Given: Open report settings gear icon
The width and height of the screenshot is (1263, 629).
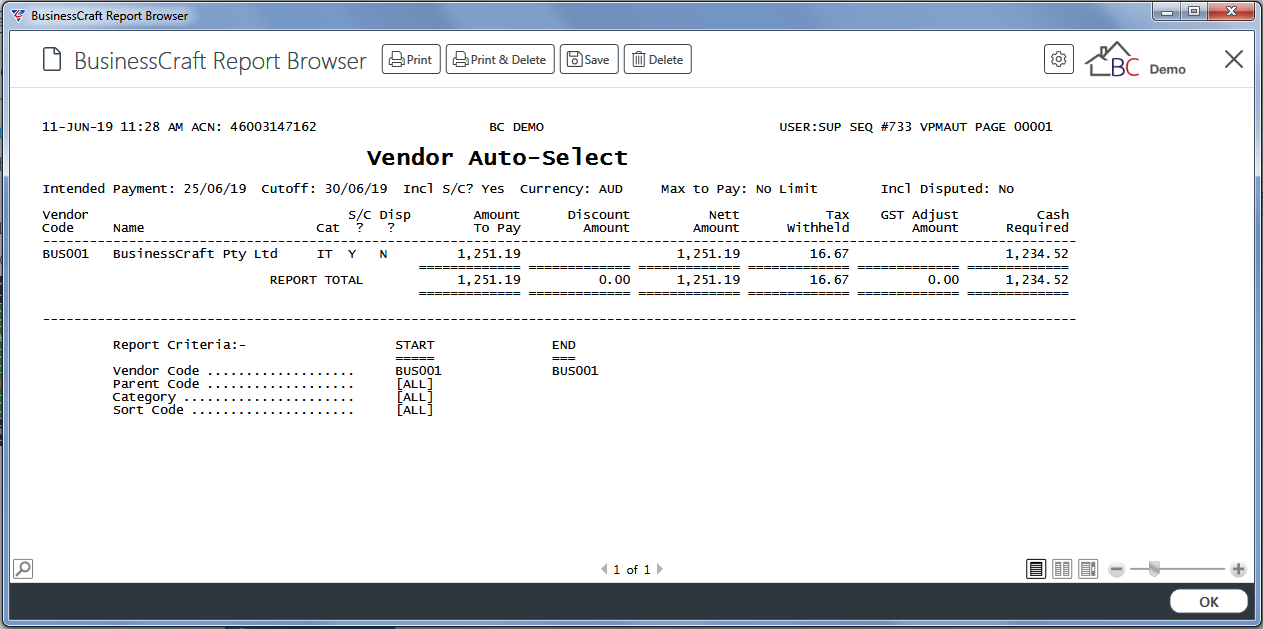Looking at the screenshot, I should 1059,59.
